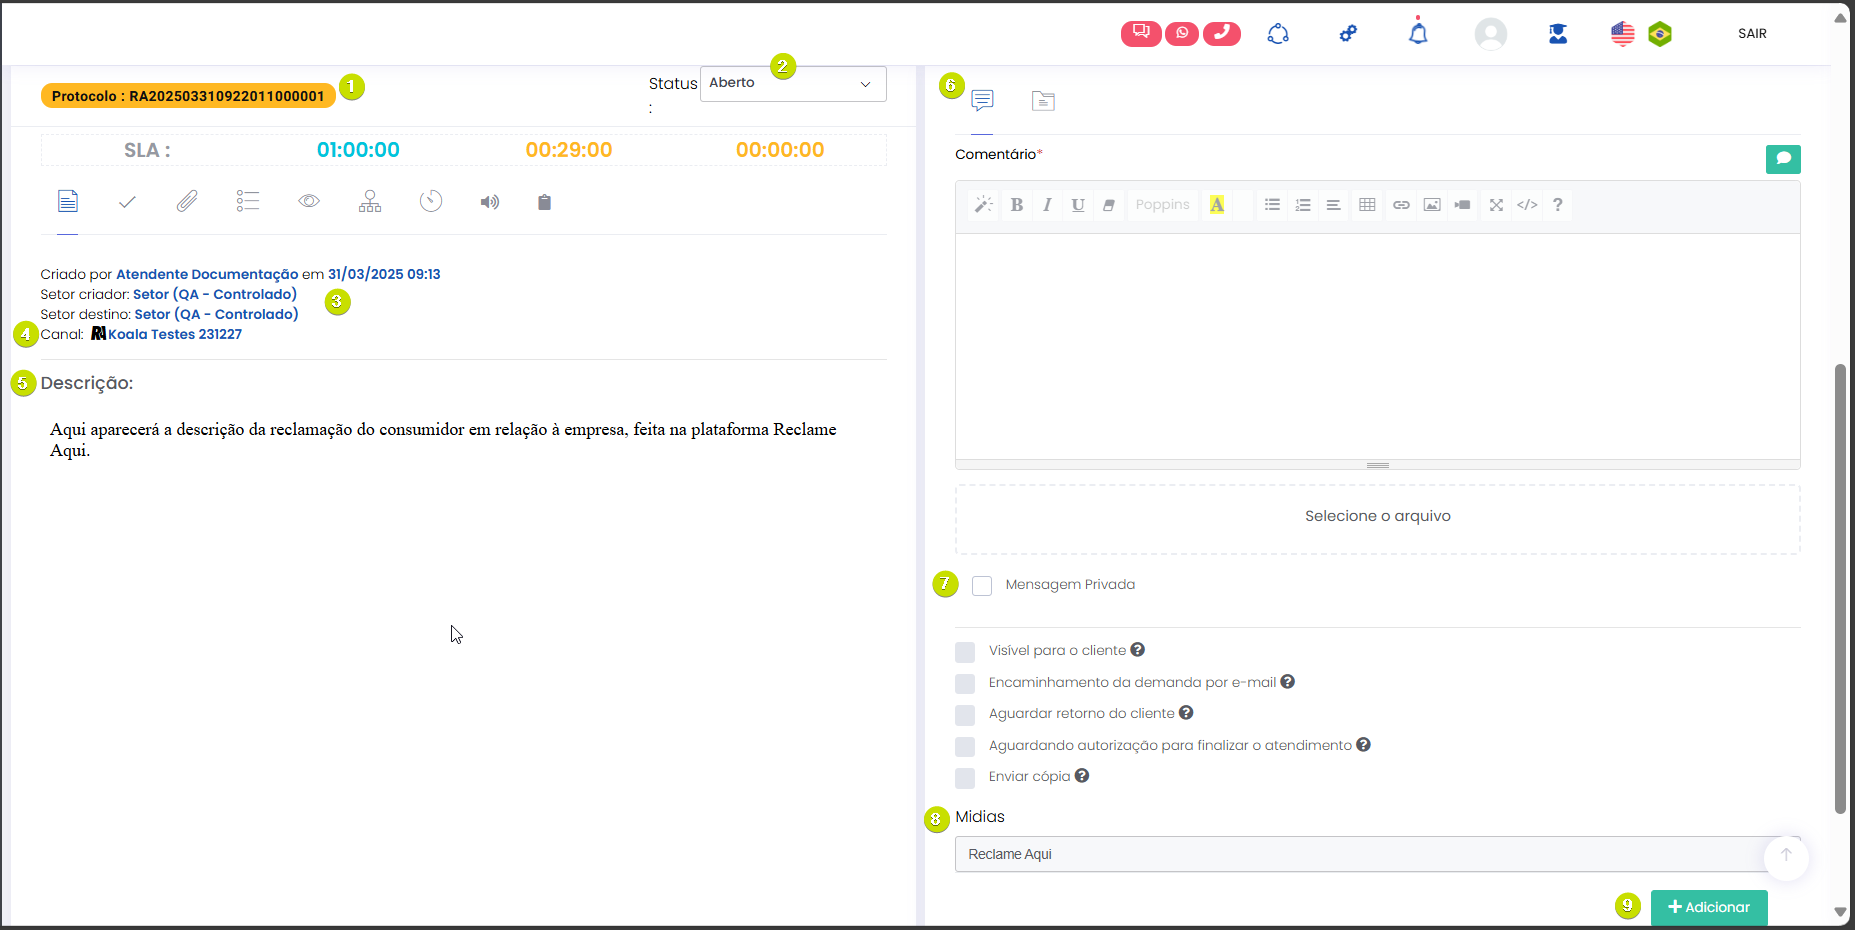1855x930 pixels.
Task: Check the Mensagem Privada checkbox
Action: [x=982, y=585]
